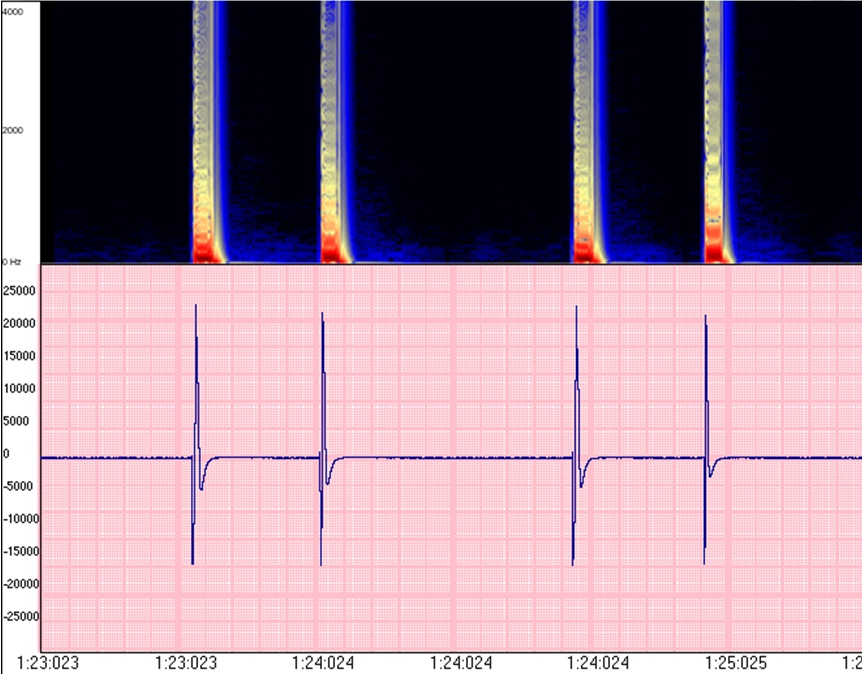Click the second pulse spike in the waveform
862x674 pixels.
pos(322,430)
